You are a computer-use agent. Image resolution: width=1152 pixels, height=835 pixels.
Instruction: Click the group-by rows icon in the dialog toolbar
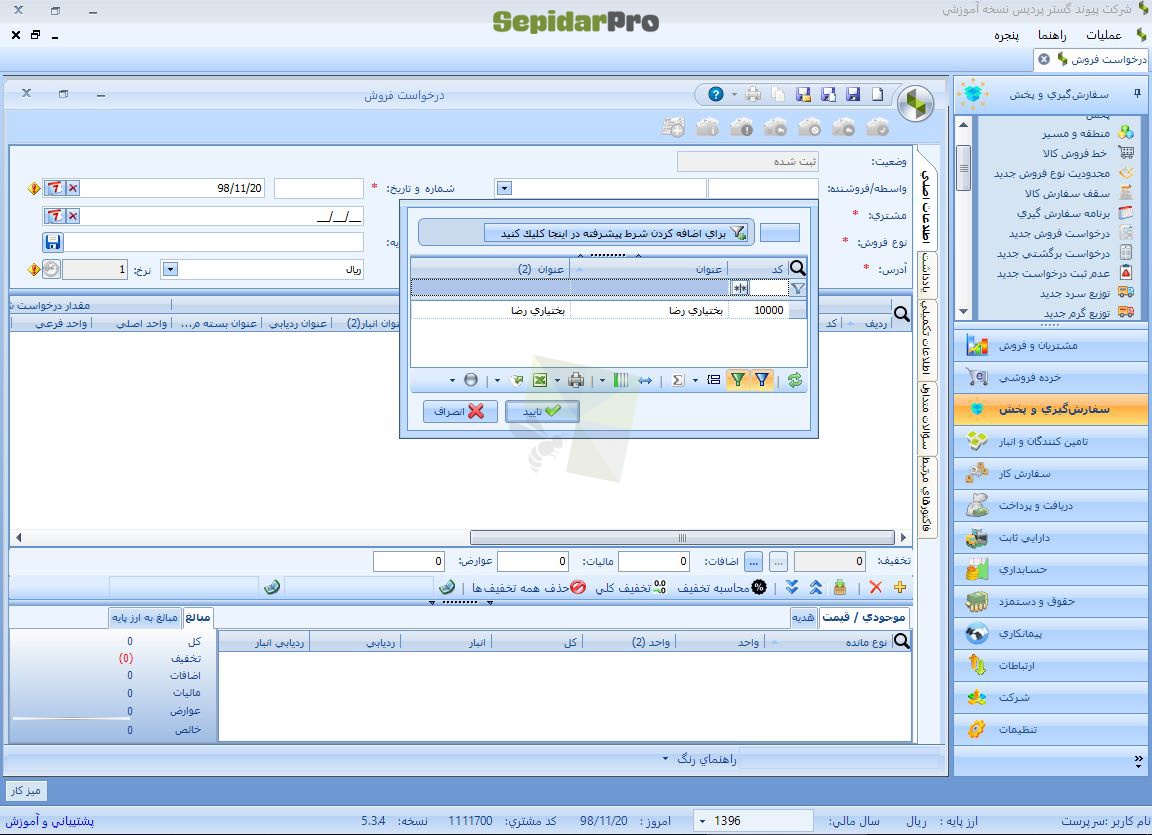click(x=713, y=380)
